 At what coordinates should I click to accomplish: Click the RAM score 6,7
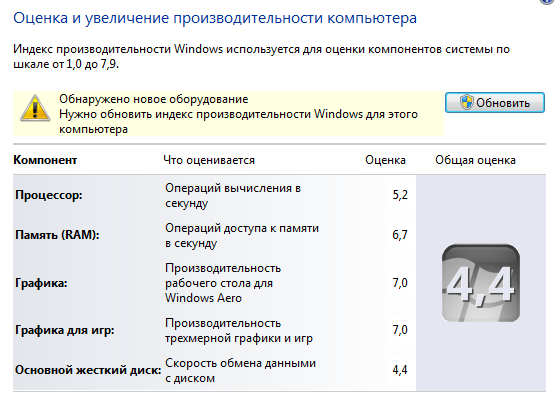click(x=400, y=235)
